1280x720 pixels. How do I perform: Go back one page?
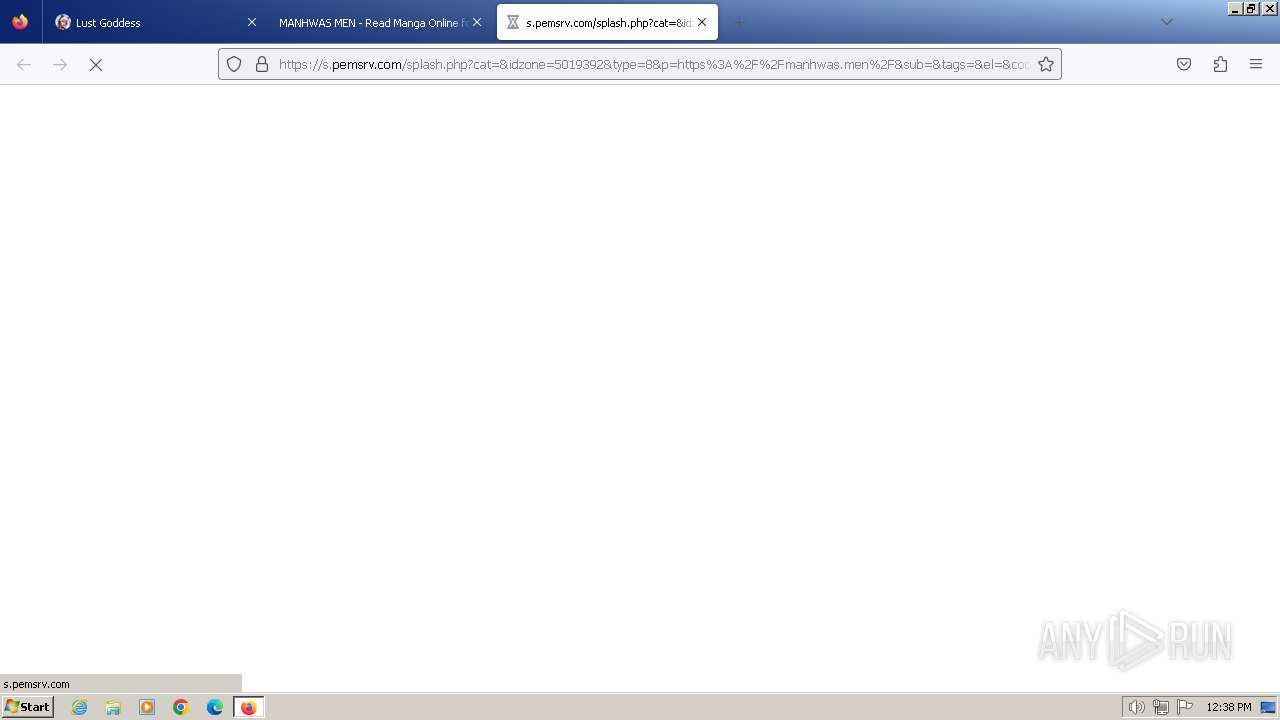coord(24,64)
